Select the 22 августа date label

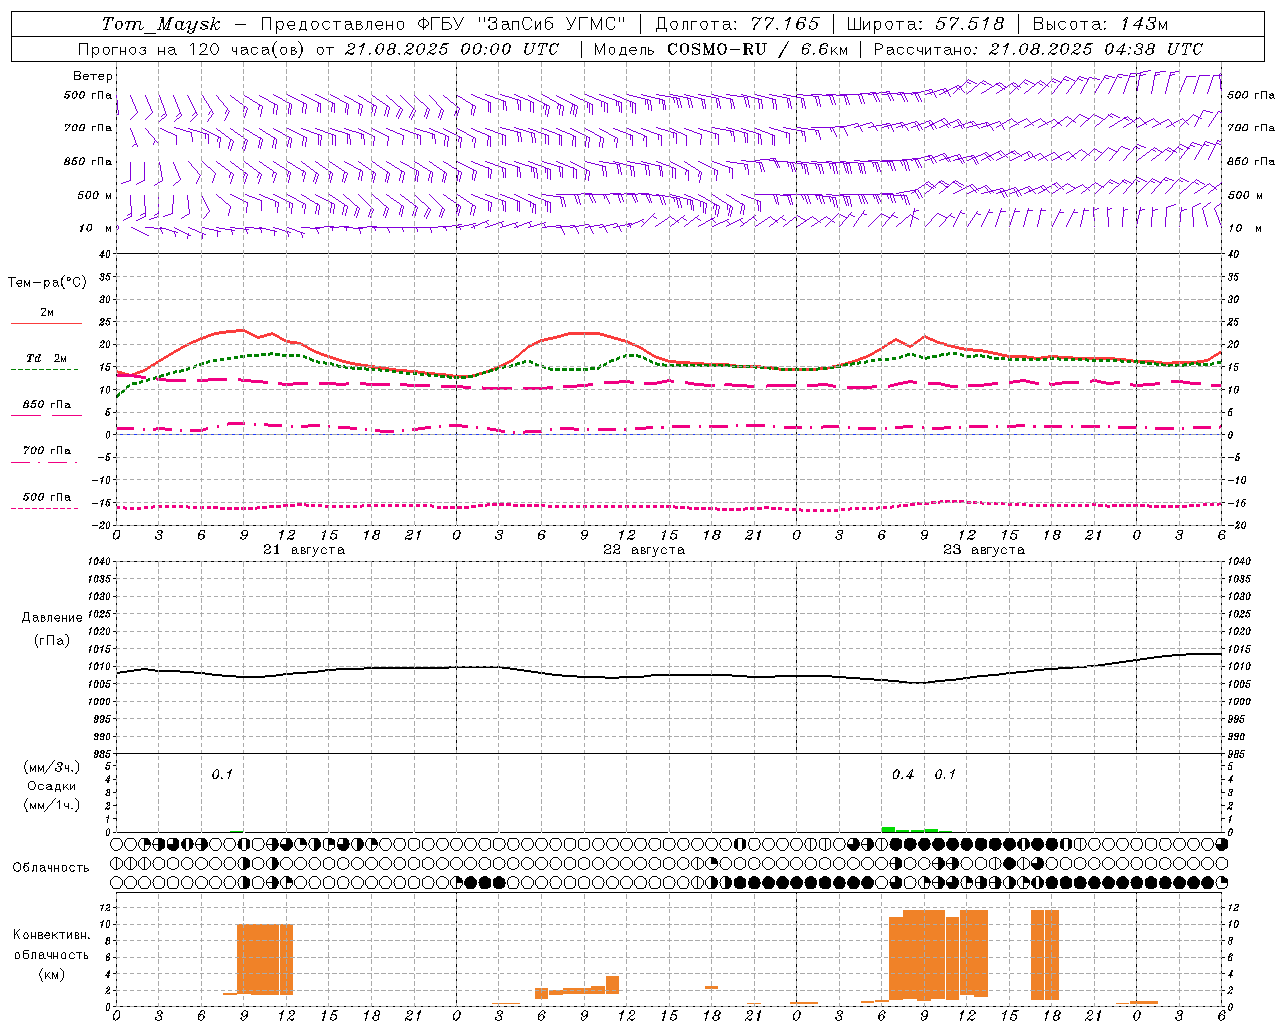(644, 550)
